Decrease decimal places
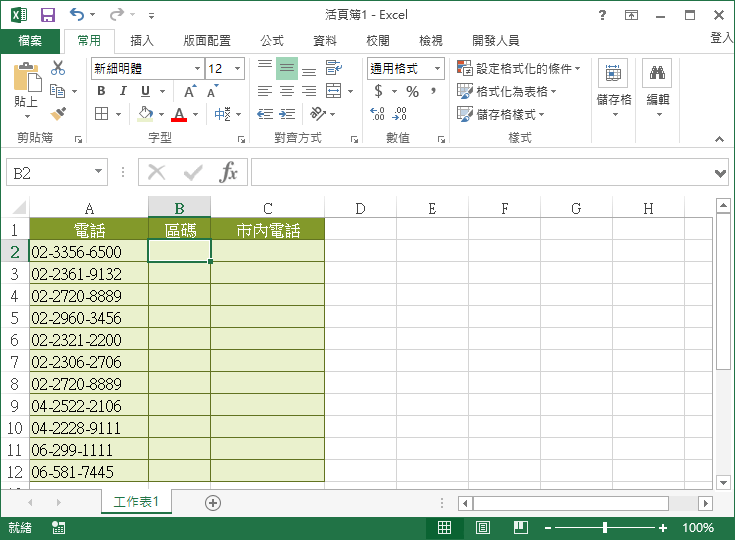 coord(400,114)
